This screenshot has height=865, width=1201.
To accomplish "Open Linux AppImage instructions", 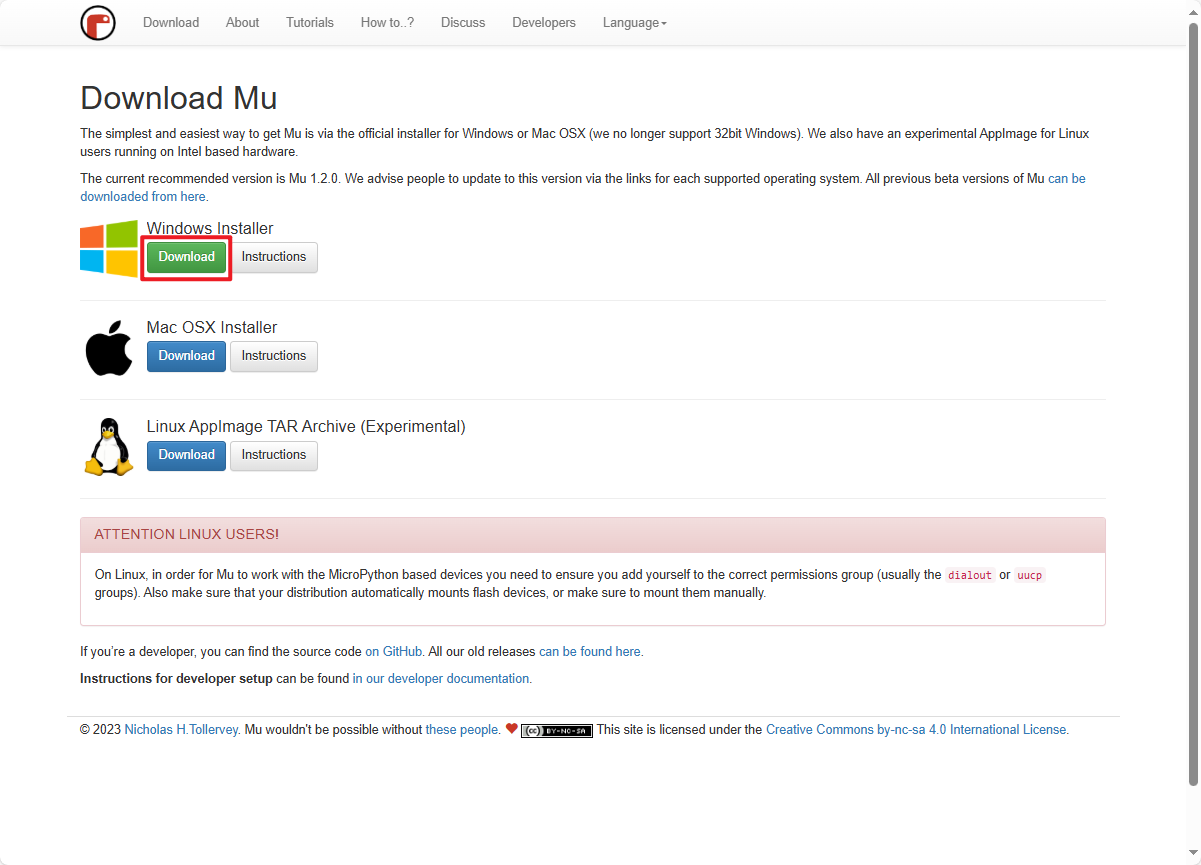I will pos(274,455).
